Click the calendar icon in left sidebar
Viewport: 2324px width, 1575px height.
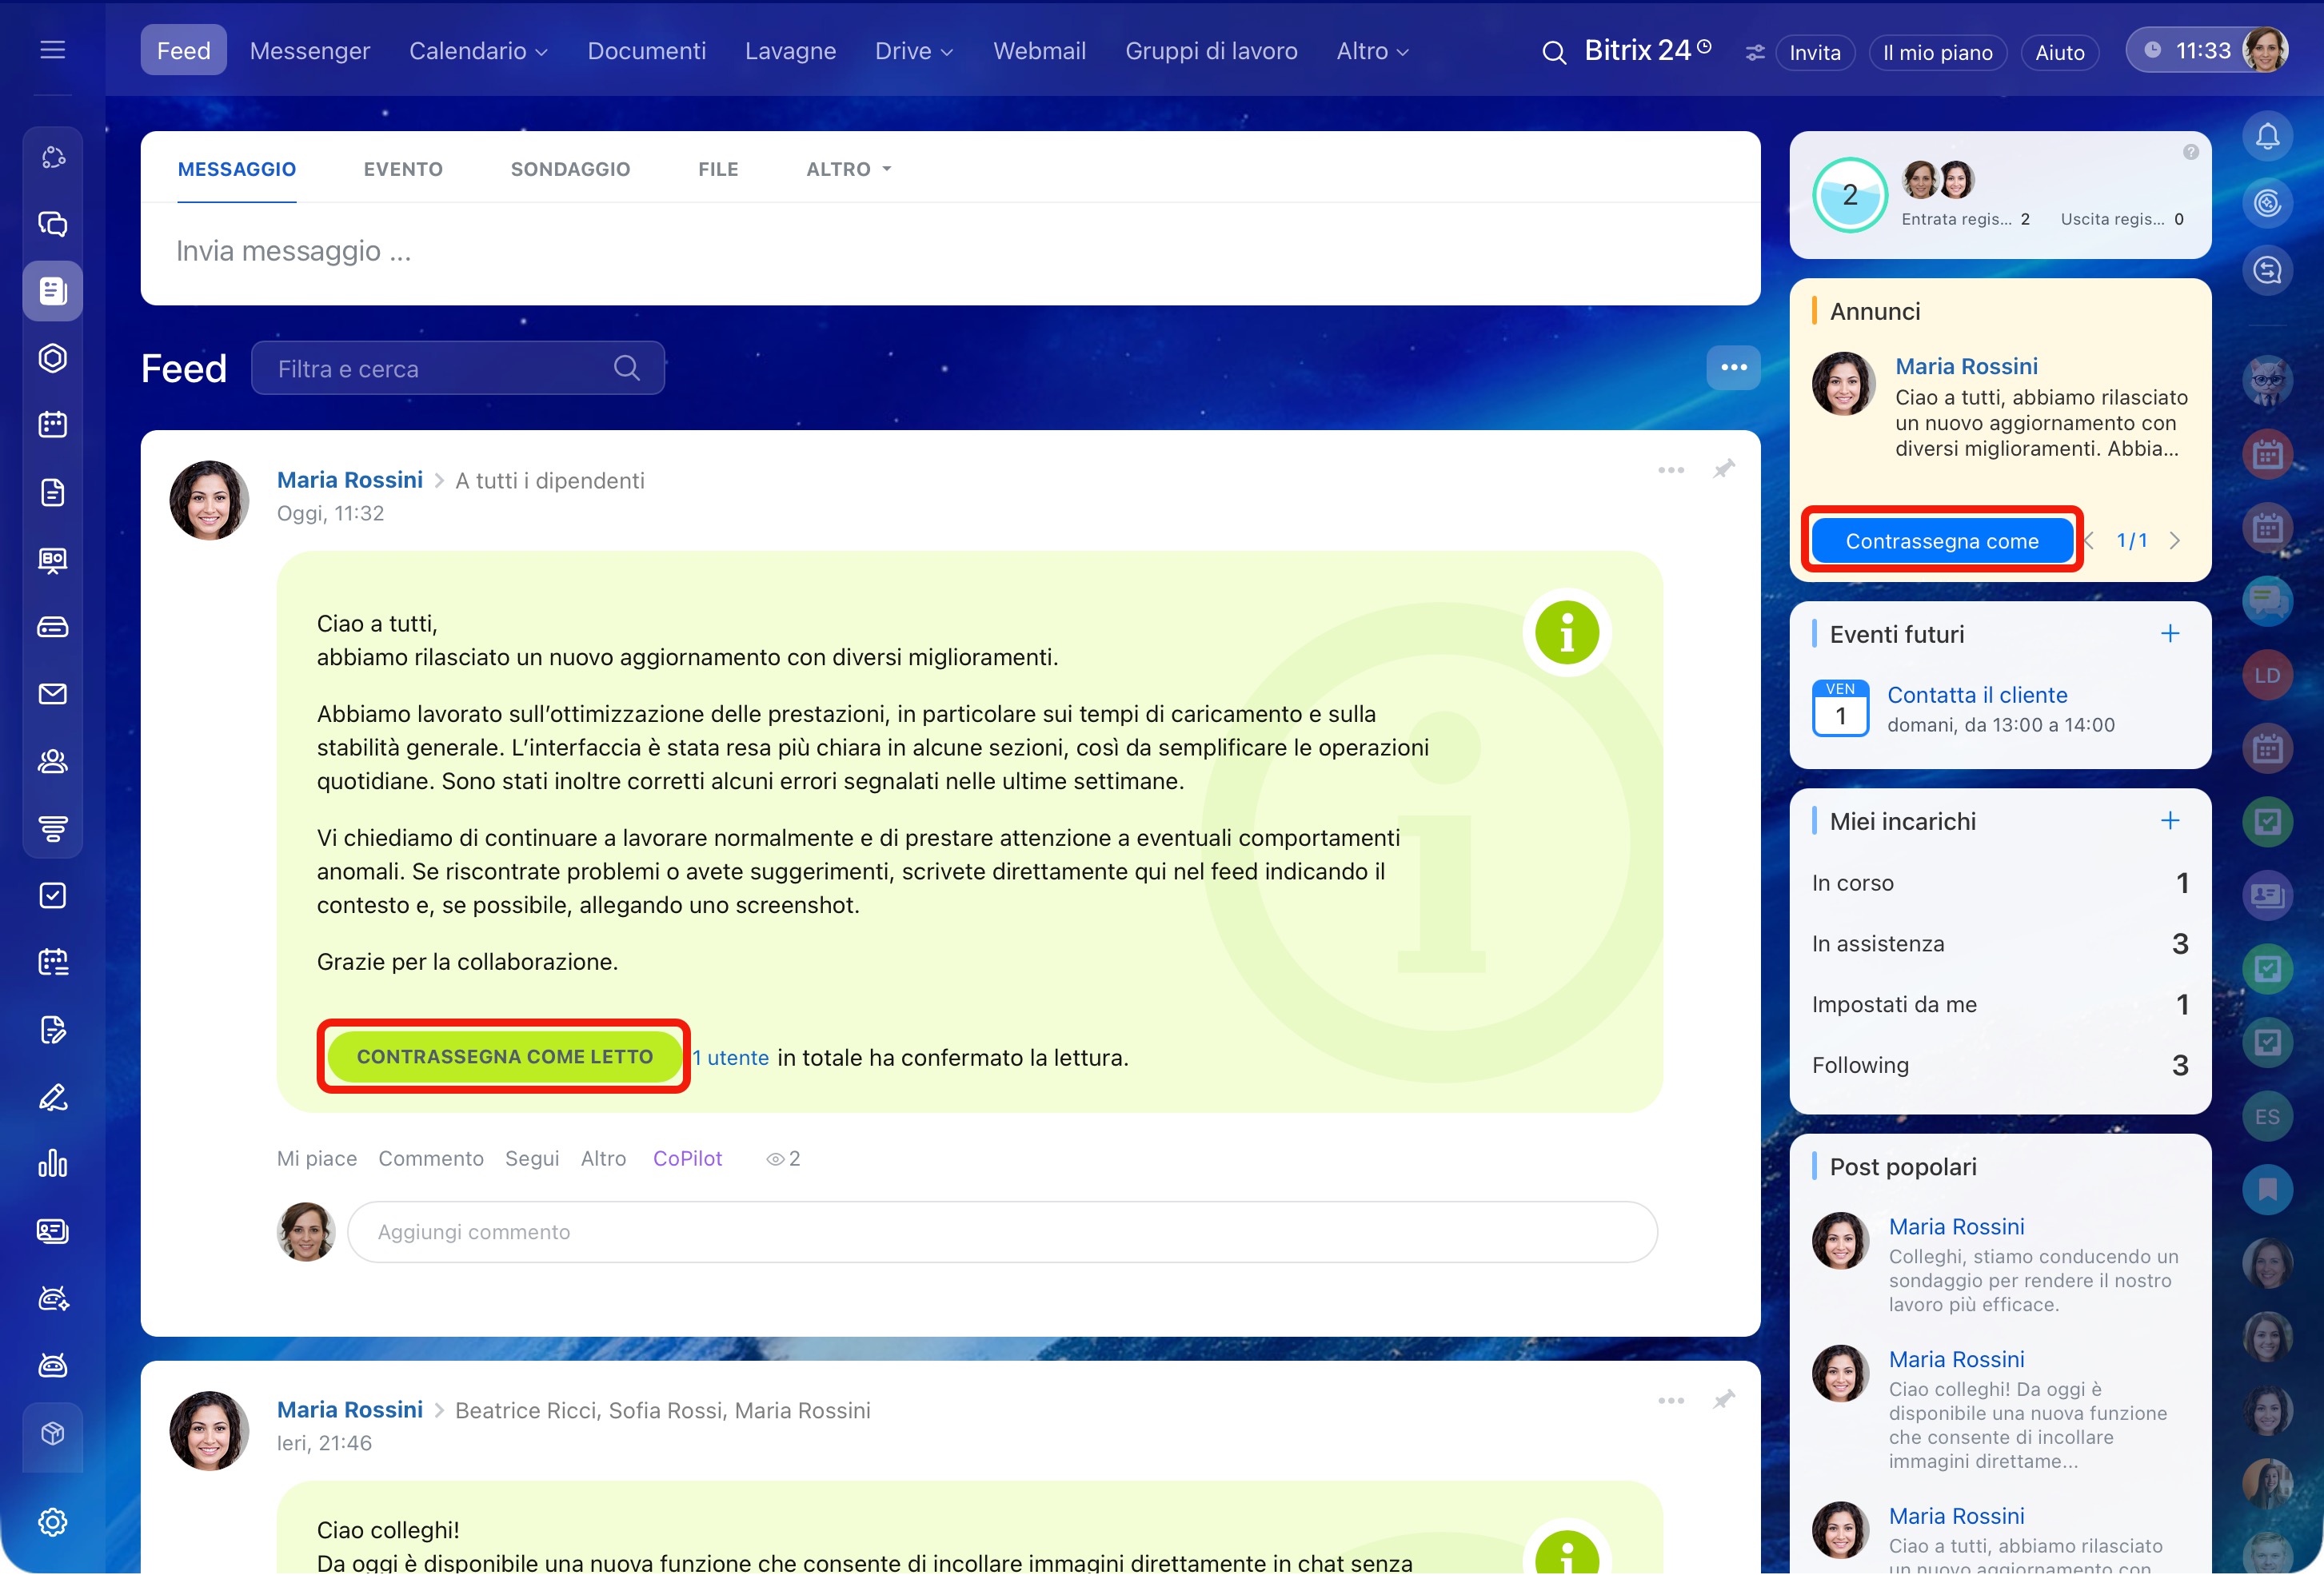(x=52, y=425)
